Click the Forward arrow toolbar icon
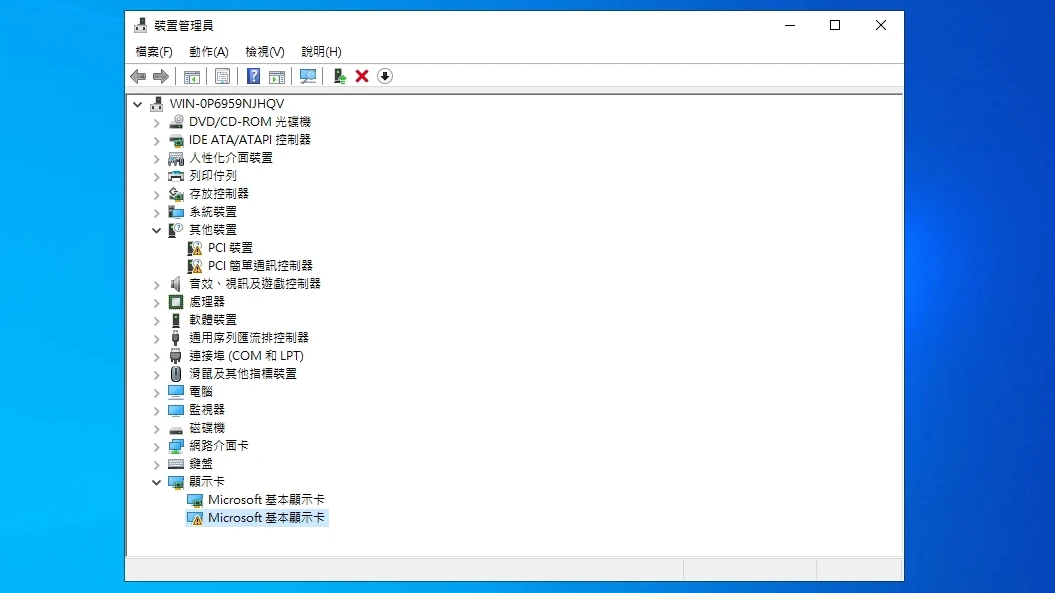This screenshot has width=1055, height=593. pos(161,77)
